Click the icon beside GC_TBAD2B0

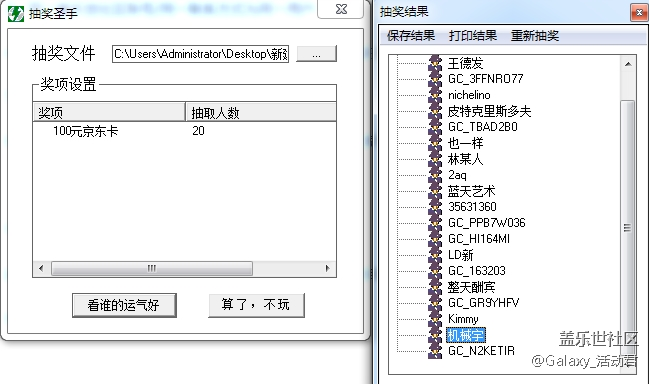pos(435,127)
